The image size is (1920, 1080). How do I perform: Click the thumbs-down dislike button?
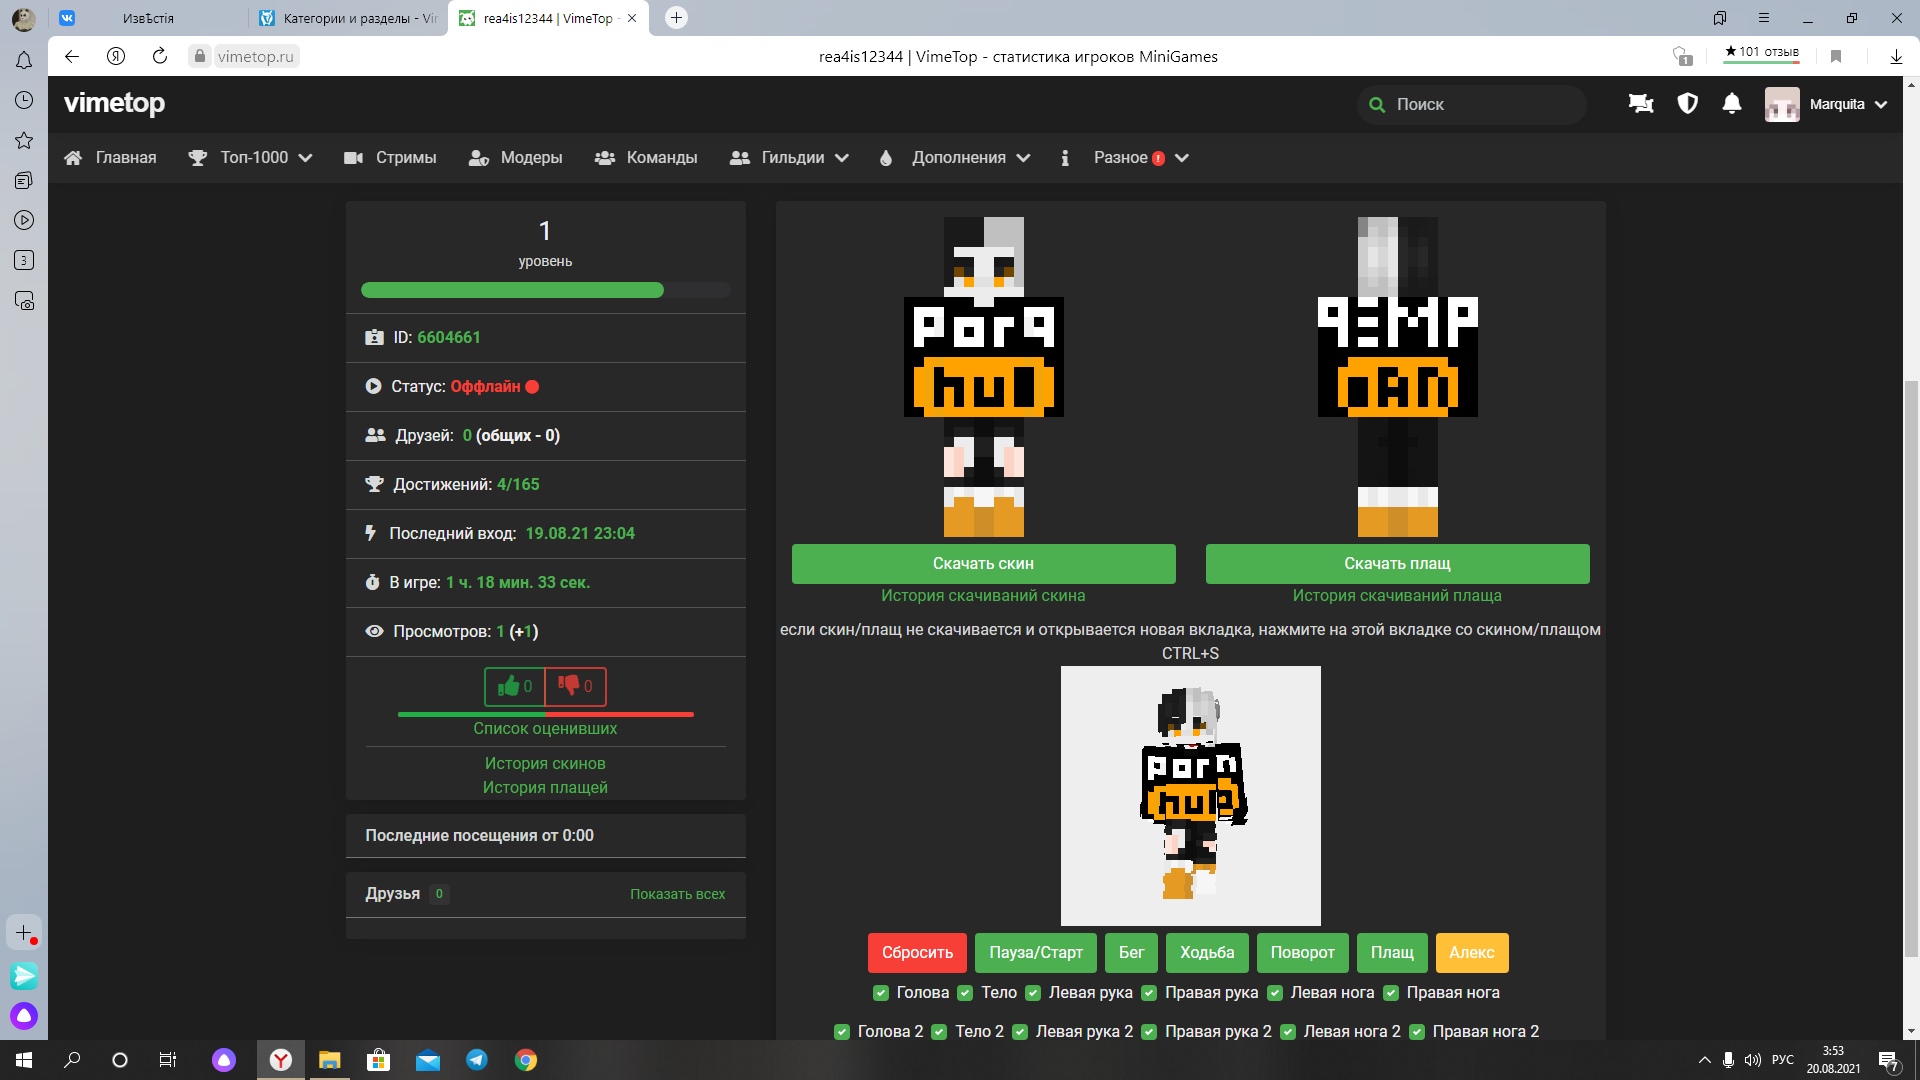[575, 686]
